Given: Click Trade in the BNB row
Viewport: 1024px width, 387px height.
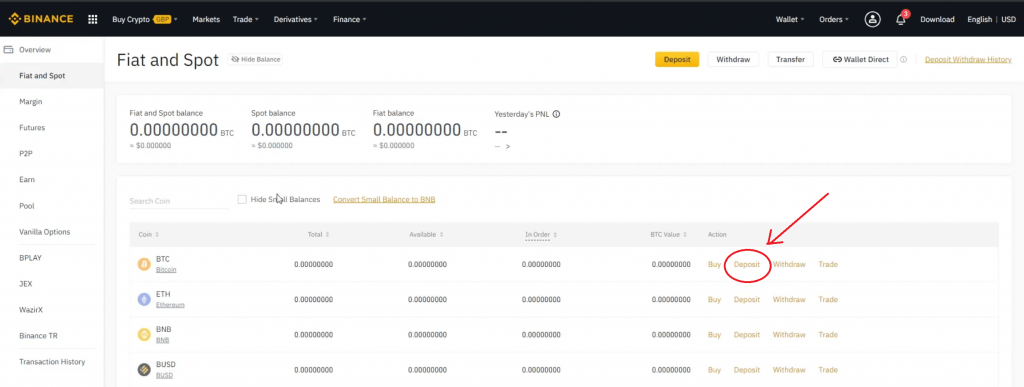Looking at the screenshot, I should 827,335.
